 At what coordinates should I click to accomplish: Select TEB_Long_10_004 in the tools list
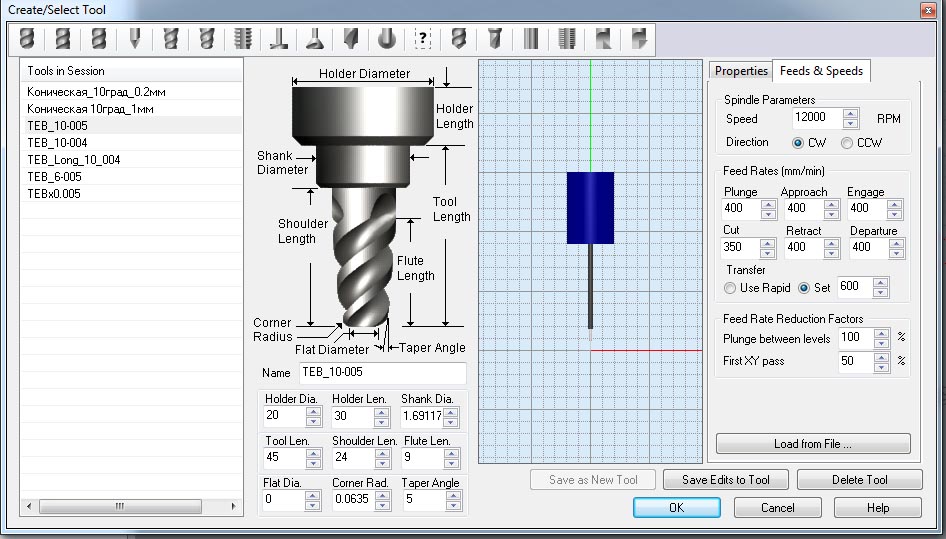74,160
